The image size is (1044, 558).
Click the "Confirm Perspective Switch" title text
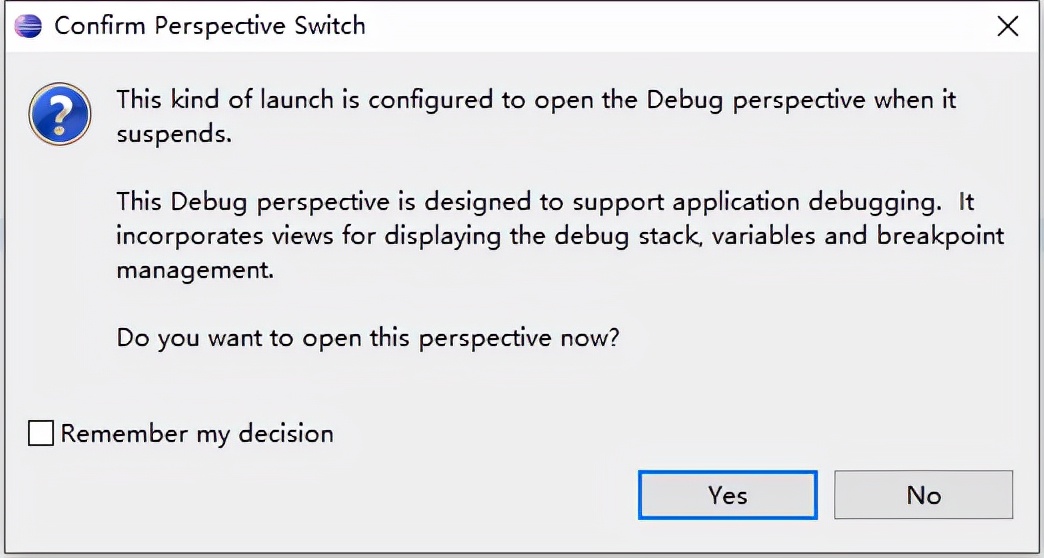[x=210, y=26]
